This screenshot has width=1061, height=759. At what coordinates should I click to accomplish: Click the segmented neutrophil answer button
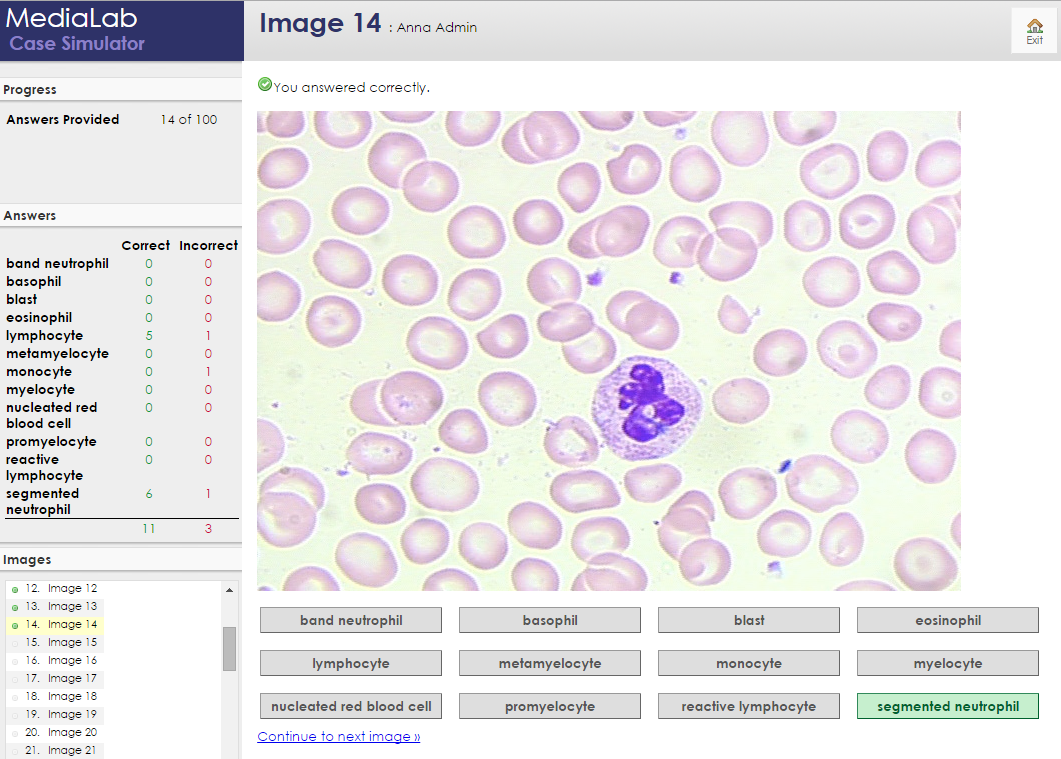(947, 706)
